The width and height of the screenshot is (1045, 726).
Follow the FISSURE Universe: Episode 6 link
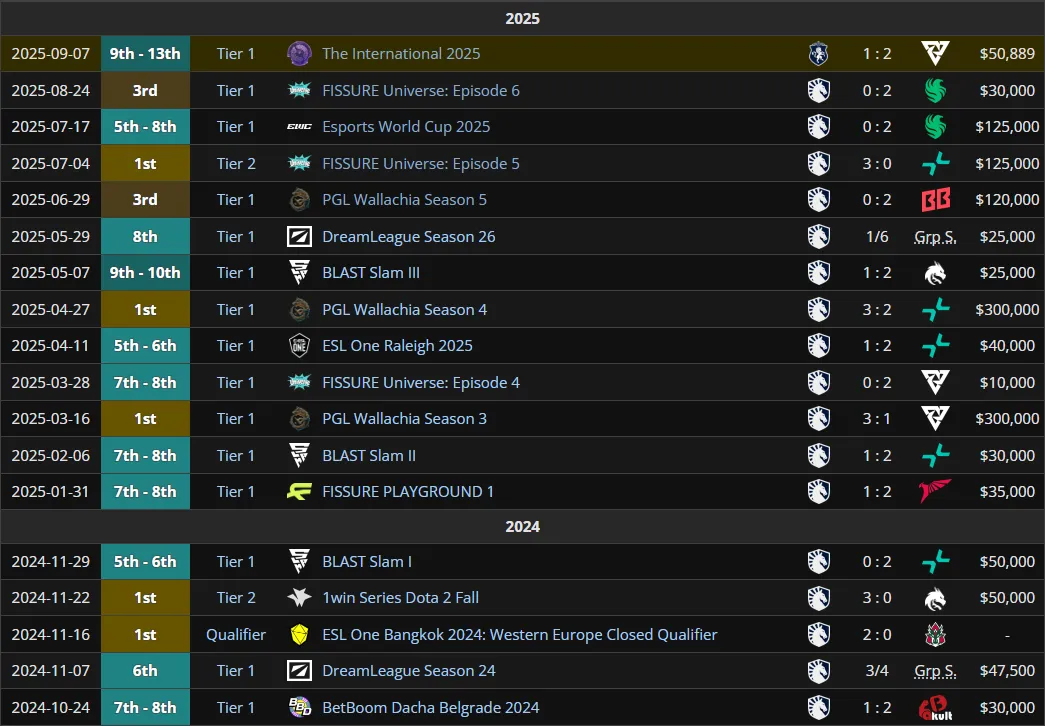[421, 91]
